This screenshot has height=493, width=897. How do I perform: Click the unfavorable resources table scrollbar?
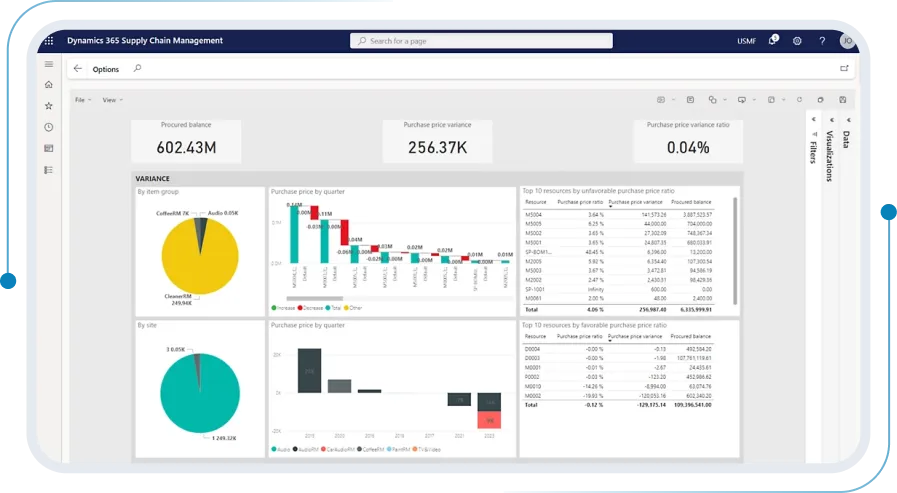coord(735,251)
